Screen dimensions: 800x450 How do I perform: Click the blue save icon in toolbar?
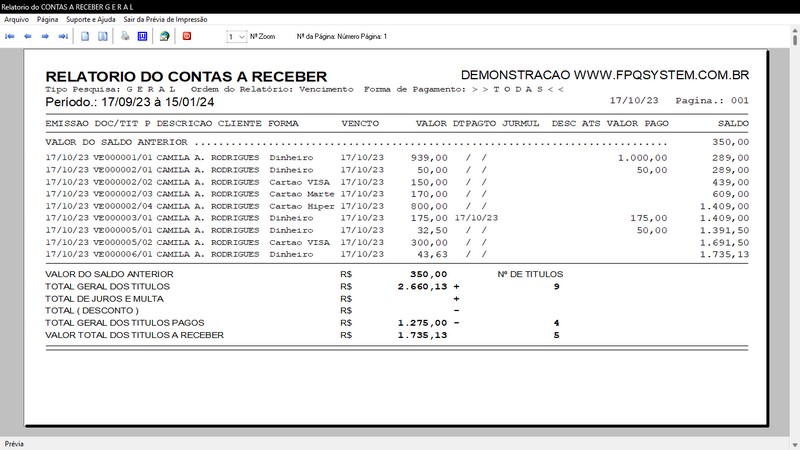pyautogui.click(x=142, y=36)
